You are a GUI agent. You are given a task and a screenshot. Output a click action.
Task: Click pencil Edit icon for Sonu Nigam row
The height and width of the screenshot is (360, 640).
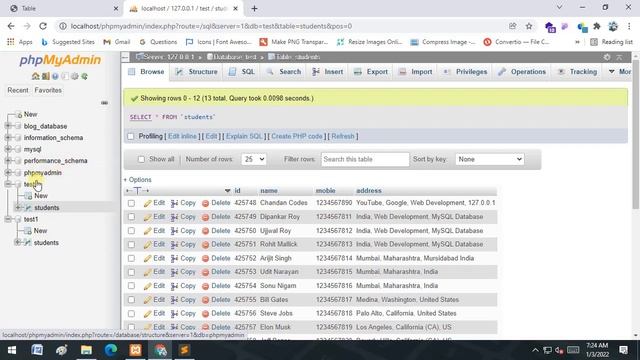tap(147, 286)
